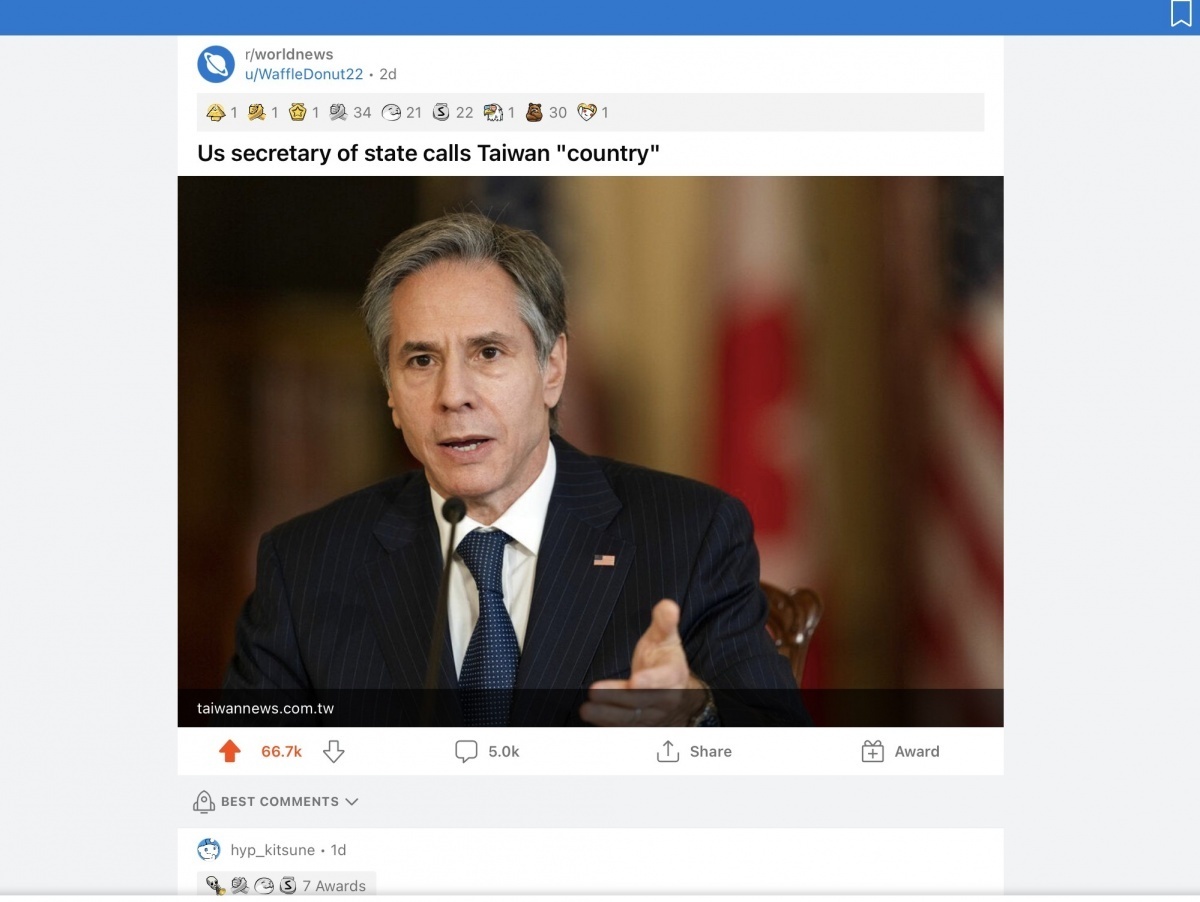Click the Share icon under the post
This screenshot has height=902, width=1200.
click(668, 751)
